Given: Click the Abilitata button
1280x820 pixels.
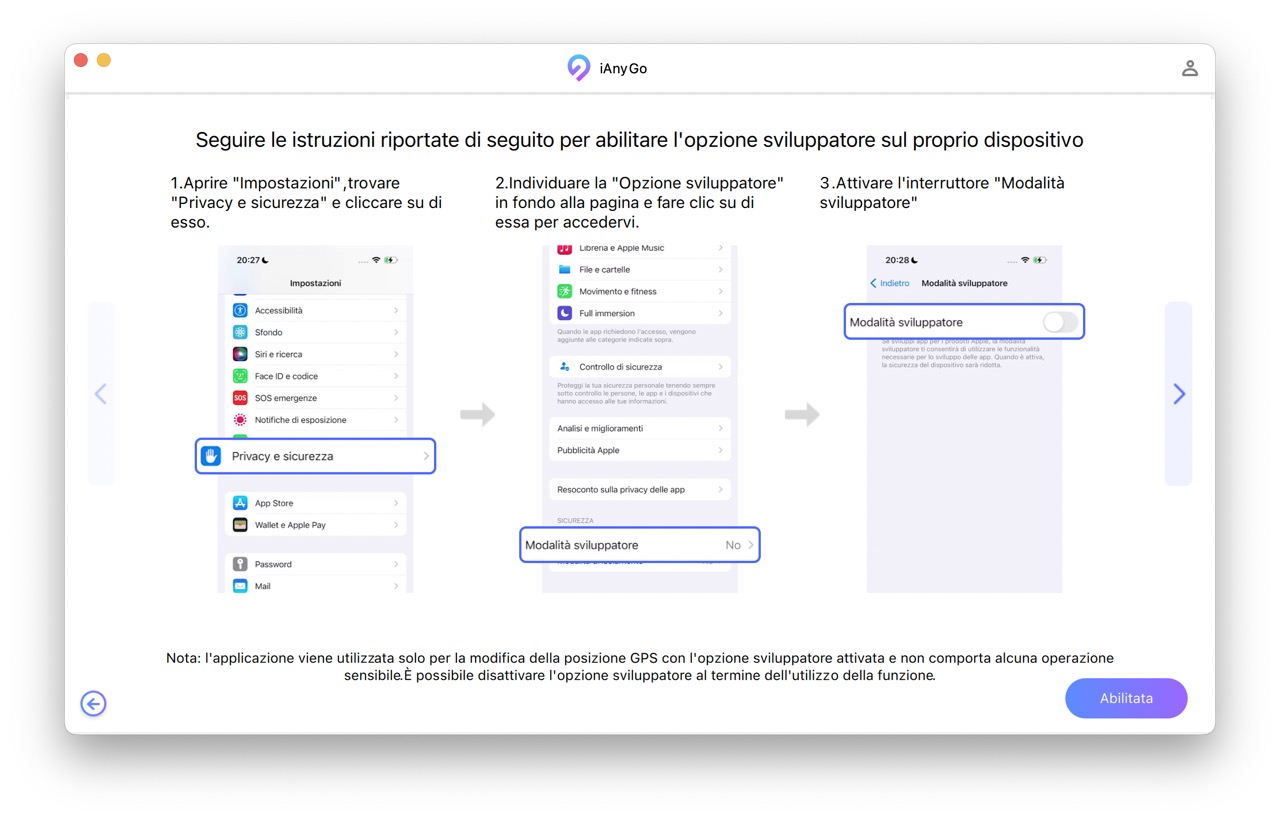Looking at the screenshot, I should pyautogui.click(x=1126, y=698).
